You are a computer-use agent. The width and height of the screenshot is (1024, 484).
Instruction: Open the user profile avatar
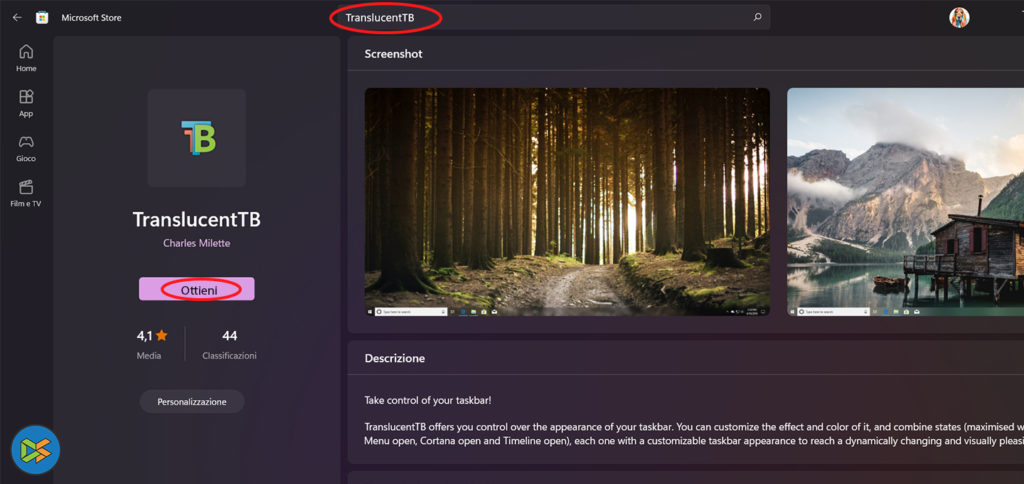coord(959,18)
